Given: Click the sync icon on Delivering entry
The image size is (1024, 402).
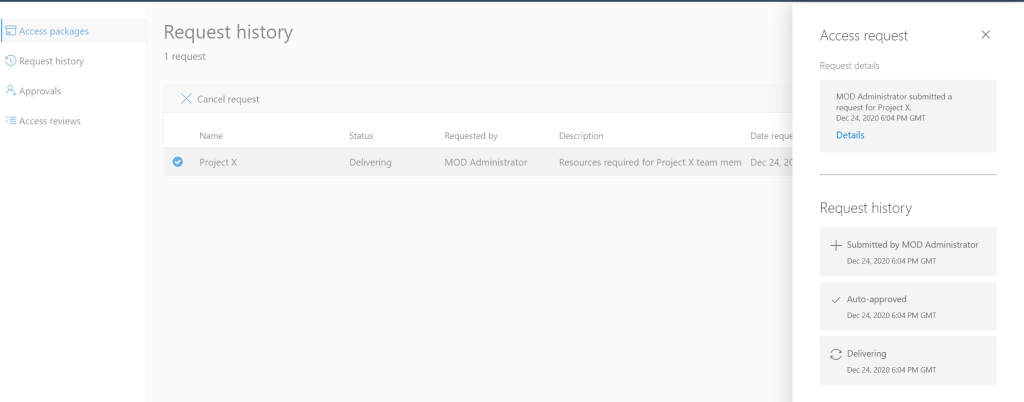Looking at the screenshot, I should (x=836, y=354).
